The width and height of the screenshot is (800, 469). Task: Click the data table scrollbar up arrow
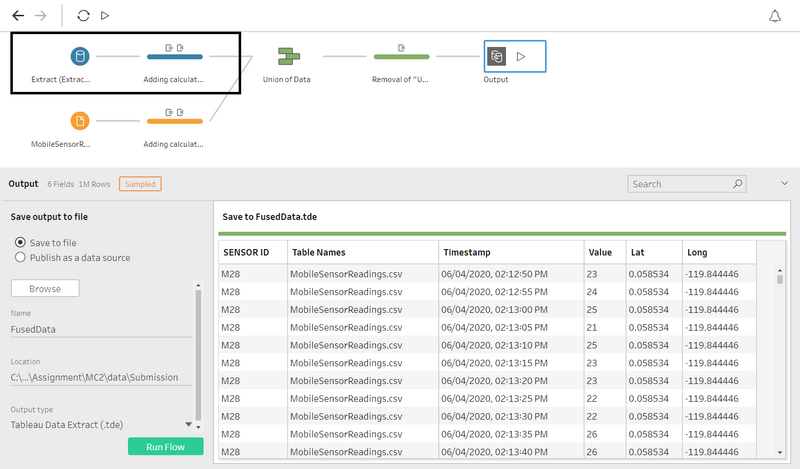780,271
